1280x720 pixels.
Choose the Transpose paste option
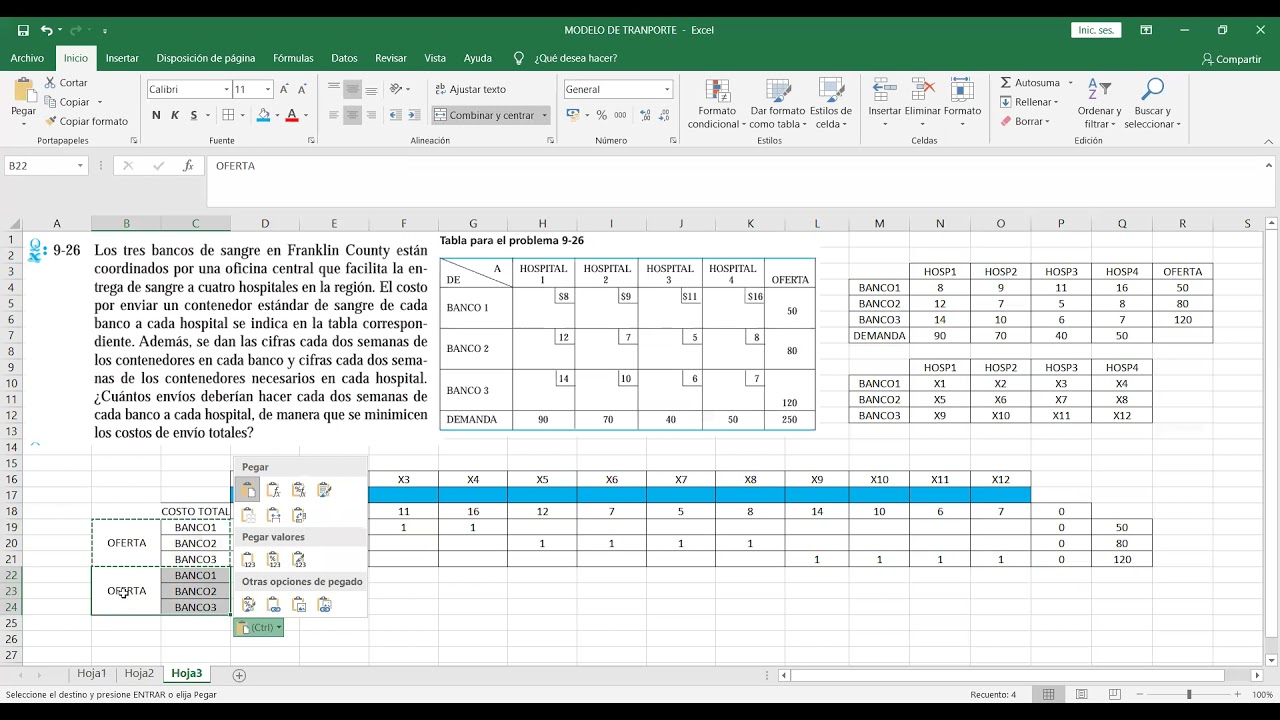coord(298,515)
